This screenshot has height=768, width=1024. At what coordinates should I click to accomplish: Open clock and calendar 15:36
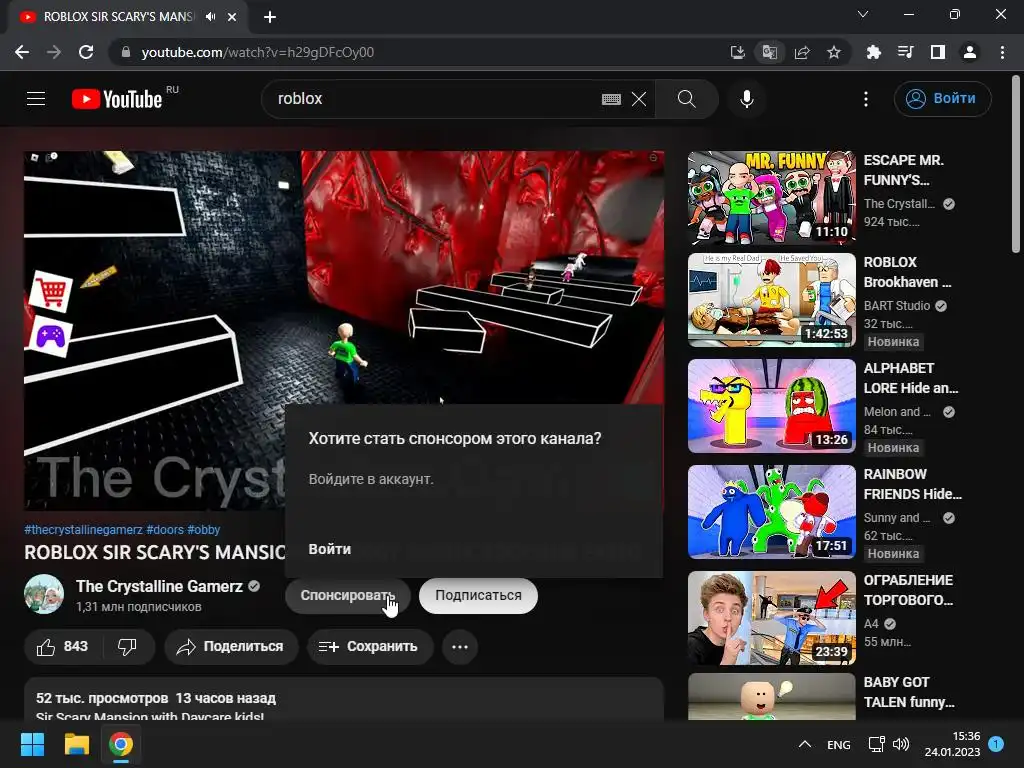(x=952, y=744)
